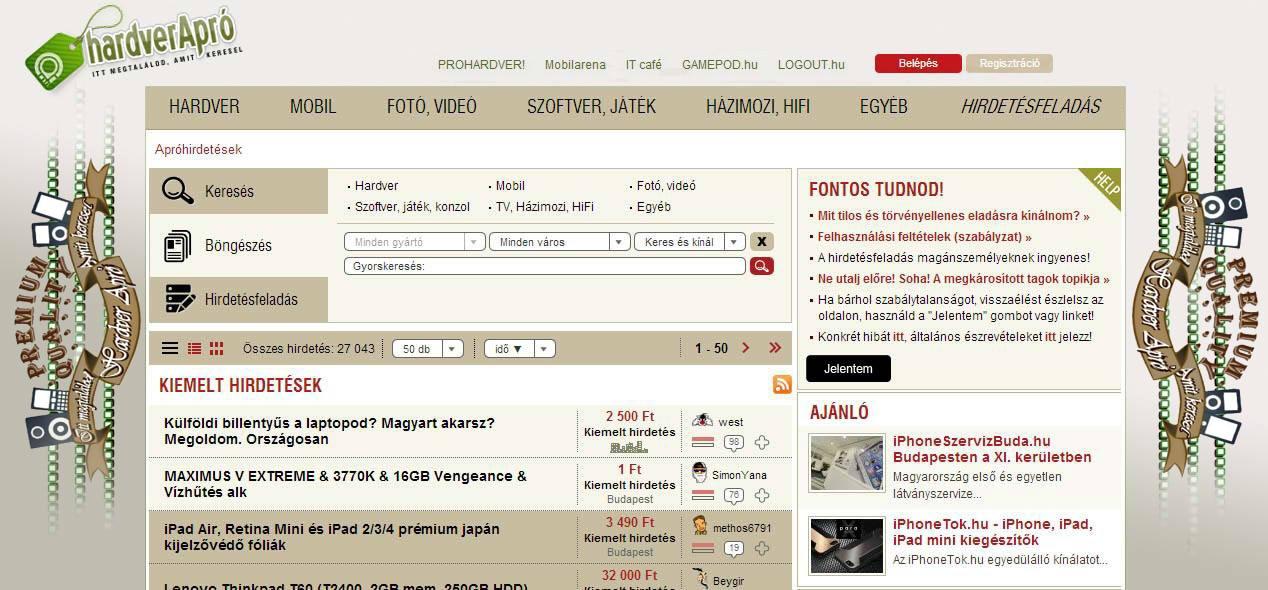Open SimonYana's rating bubble showing 76
The image size is (1268, 590).
point(734,496)
